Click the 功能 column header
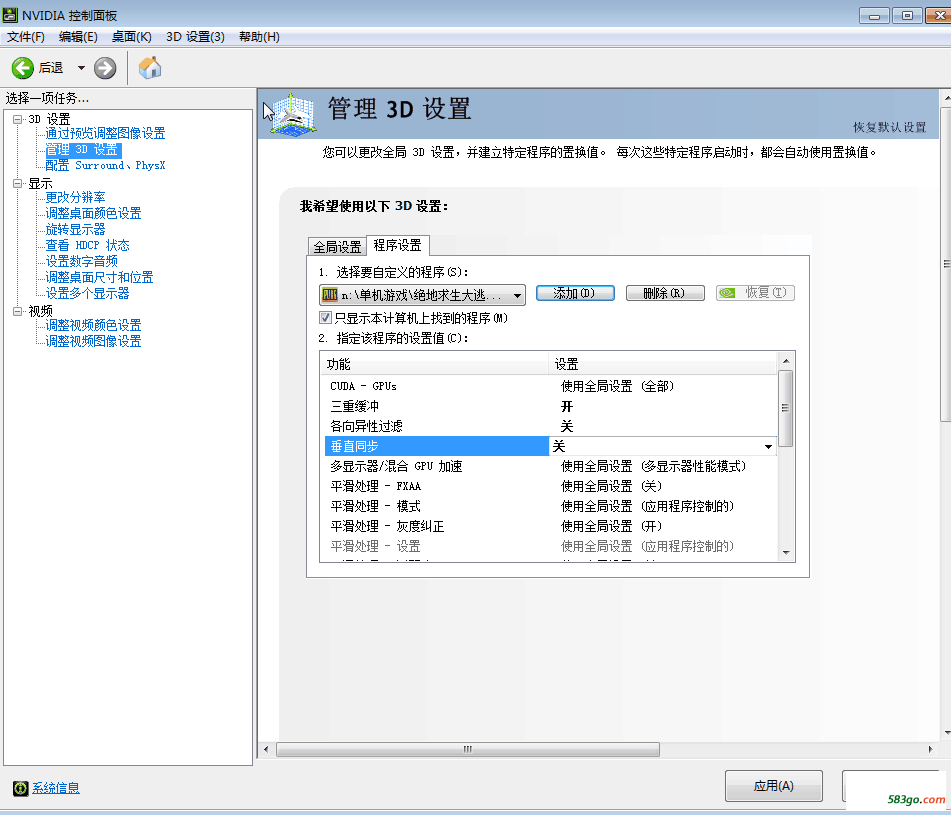Viewport: 951px width, 815px height. point(434,364)
